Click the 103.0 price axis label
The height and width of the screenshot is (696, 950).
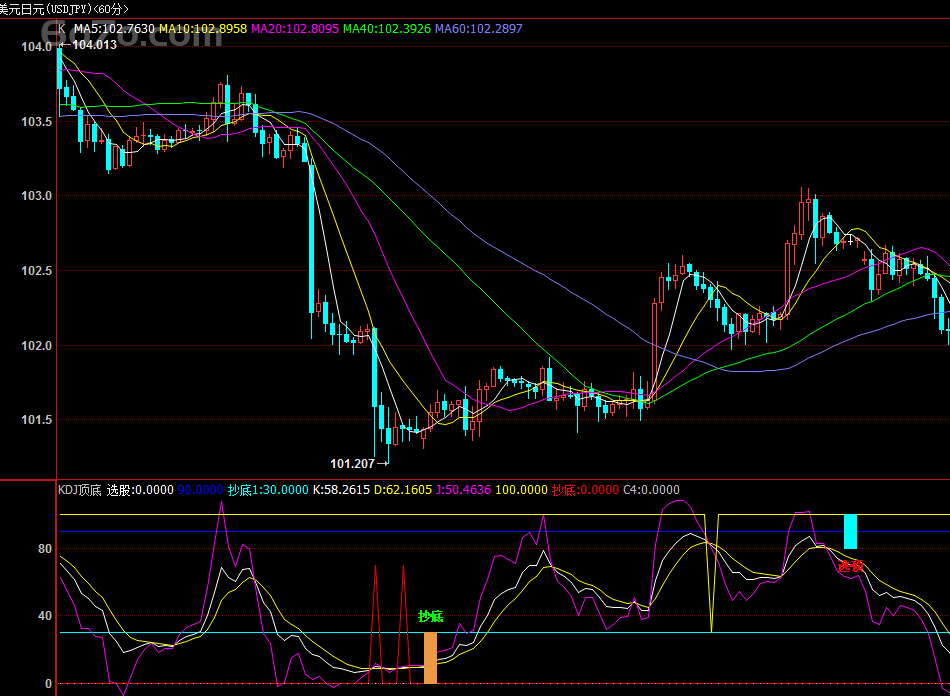(x=35, y=196)
